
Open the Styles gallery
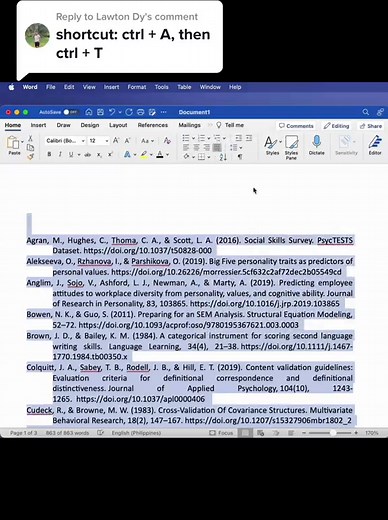[x=272, y=145]
